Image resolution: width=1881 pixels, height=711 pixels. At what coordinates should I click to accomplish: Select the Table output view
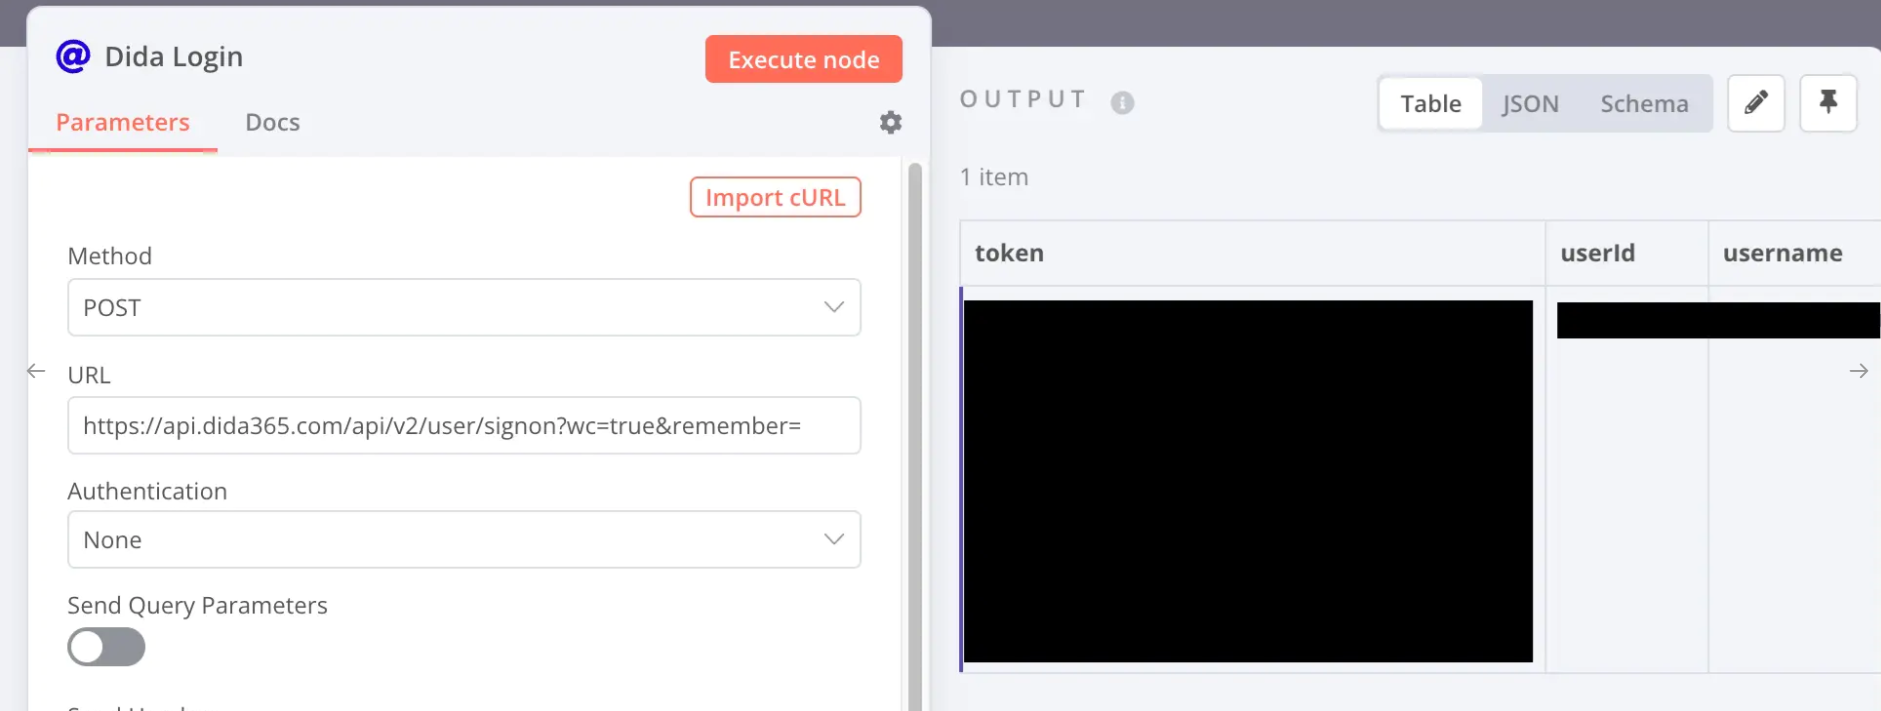pyautogui.click(x=1430, y=103)
